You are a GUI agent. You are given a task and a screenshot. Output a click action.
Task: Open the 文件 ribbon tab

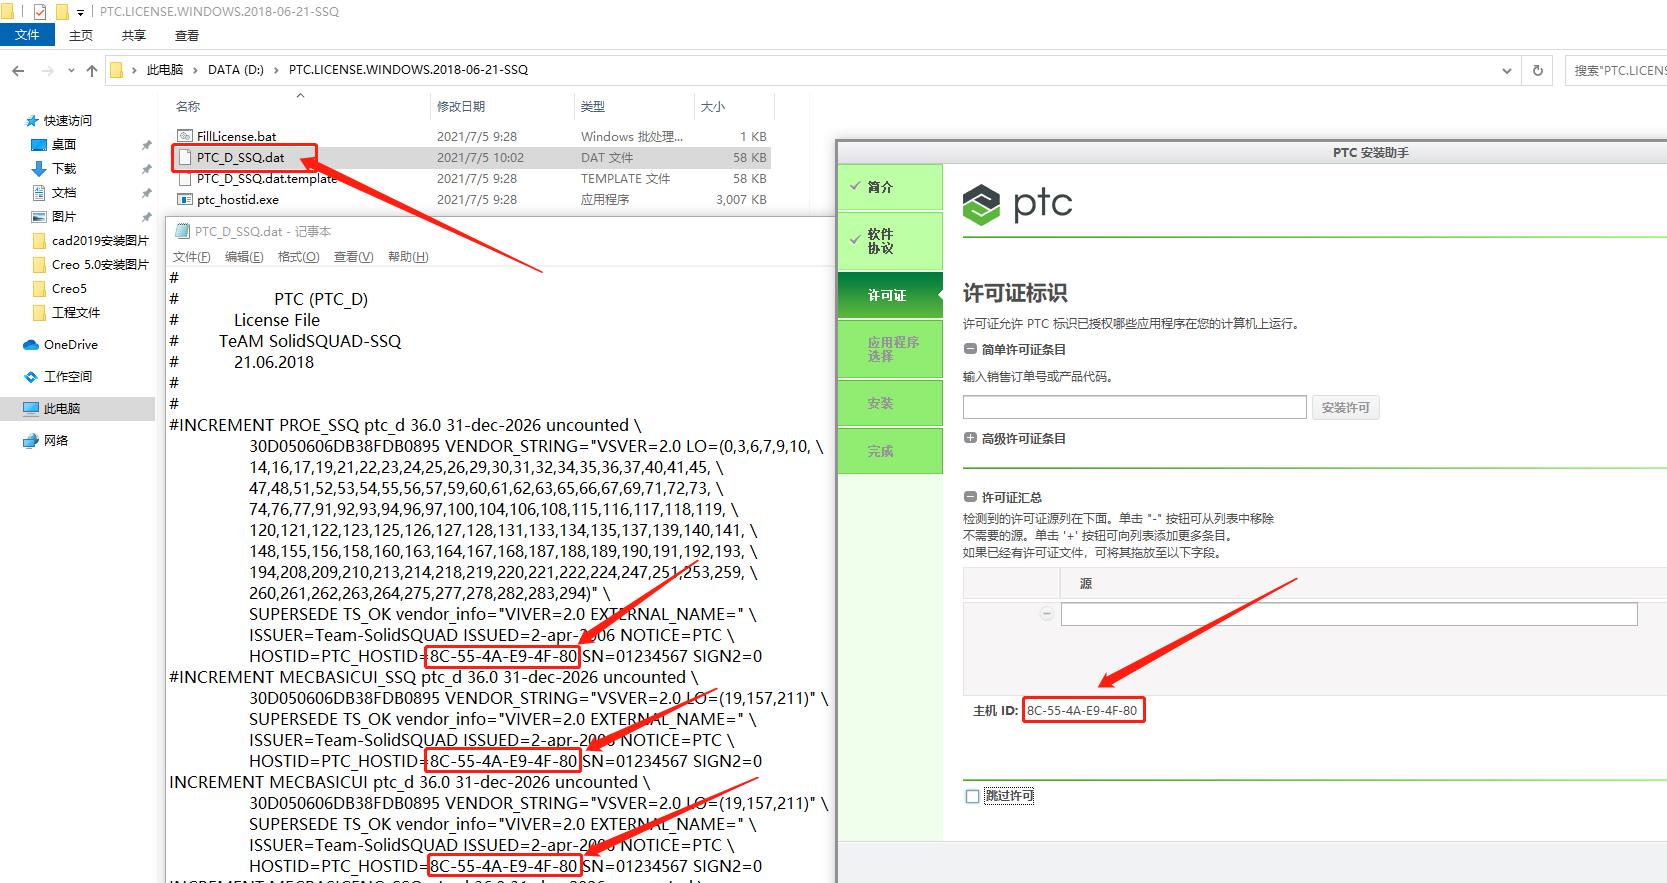coord(27,35)
